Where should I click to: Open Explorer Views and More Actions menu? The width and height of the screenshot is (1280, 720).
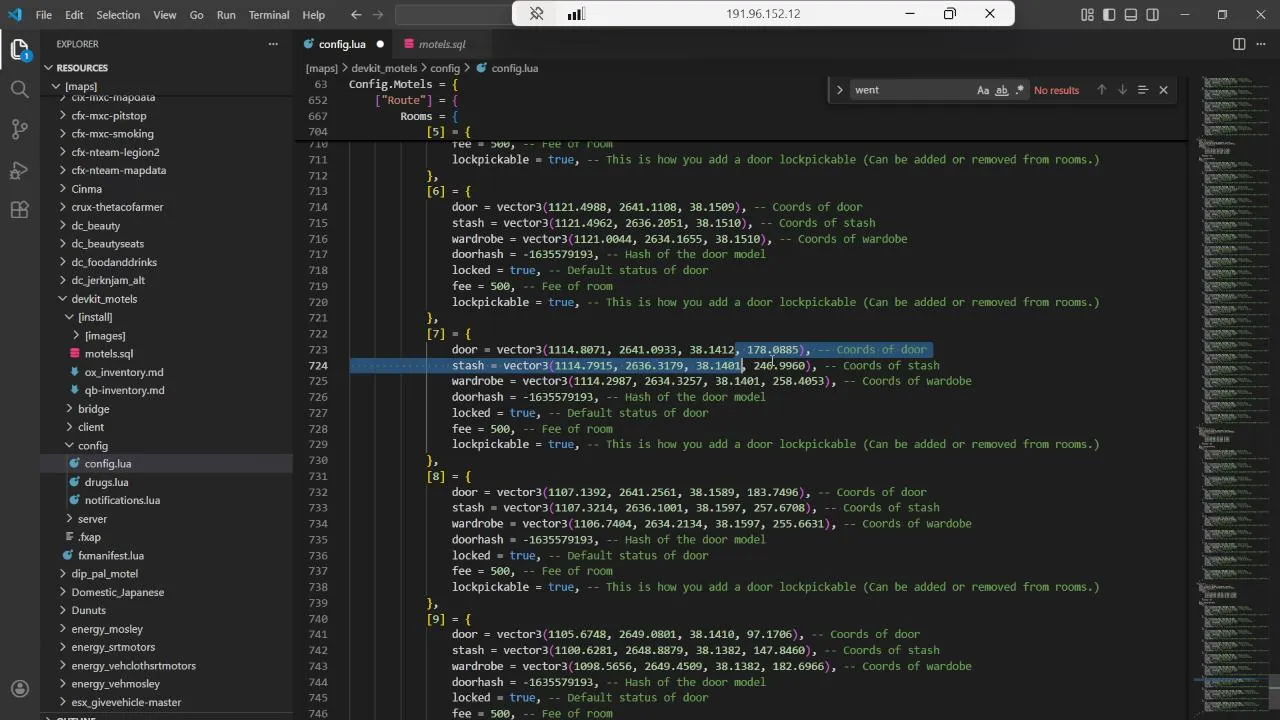pyautogui.click(x=273, y=44)
